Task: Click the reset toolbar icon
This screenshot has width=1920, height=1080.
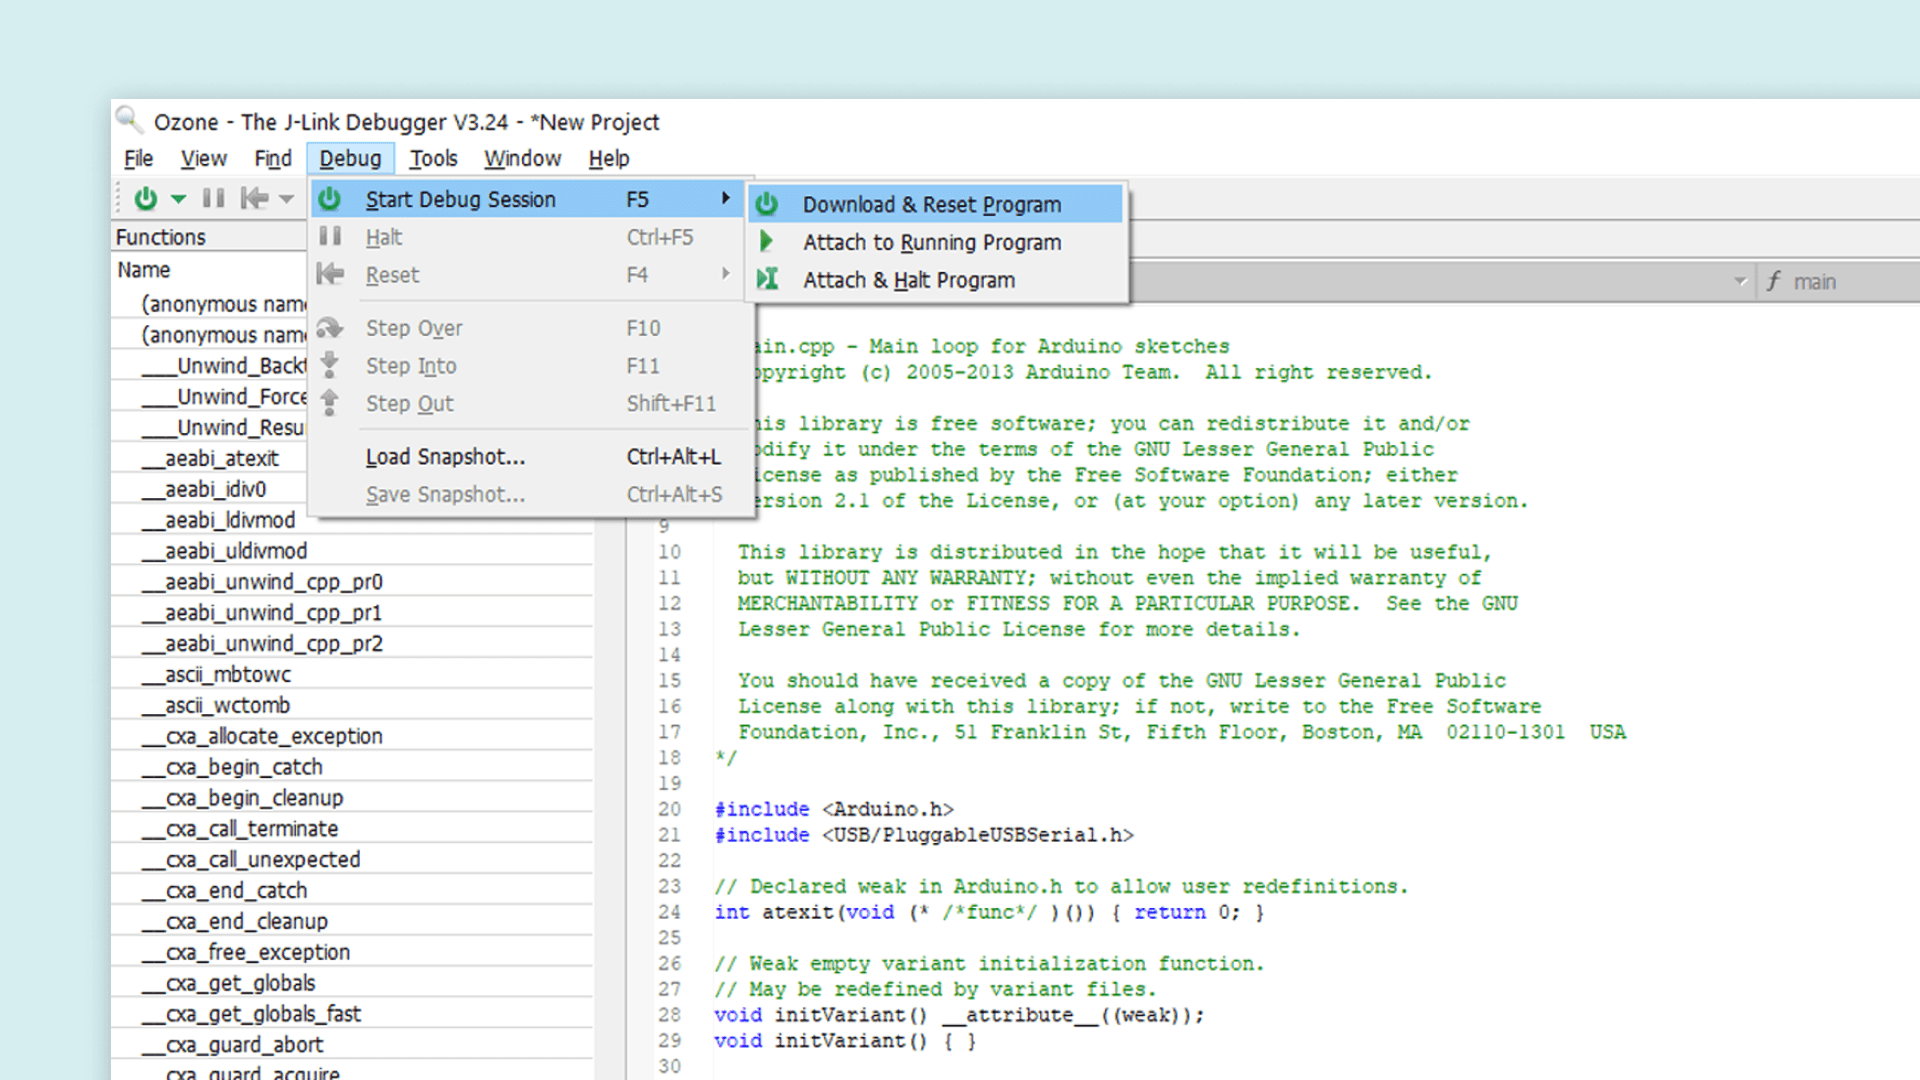Action: (254, 199)
